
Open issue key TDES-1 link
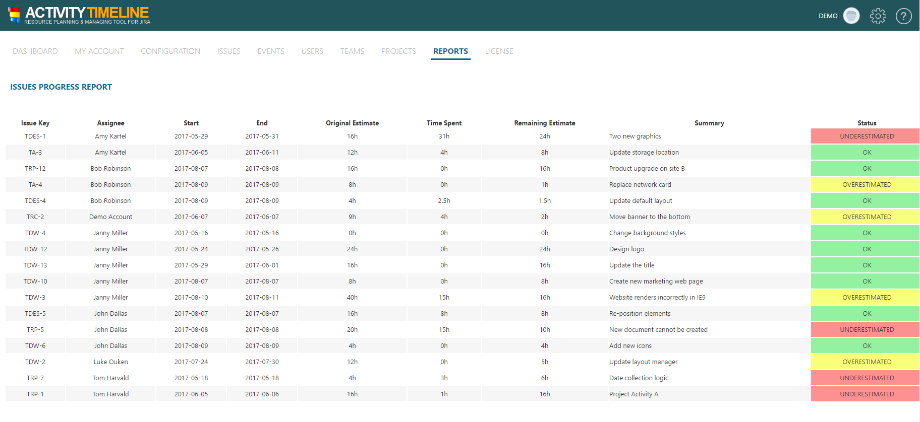click(35, 135)
